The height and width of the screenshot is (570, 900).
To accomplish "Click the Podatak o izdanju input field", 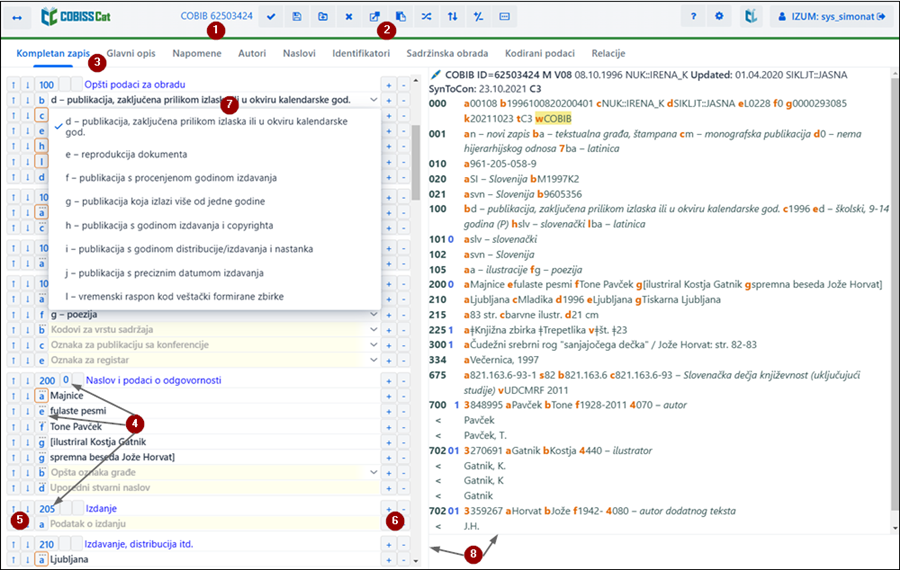I will [x=214, y=524].
